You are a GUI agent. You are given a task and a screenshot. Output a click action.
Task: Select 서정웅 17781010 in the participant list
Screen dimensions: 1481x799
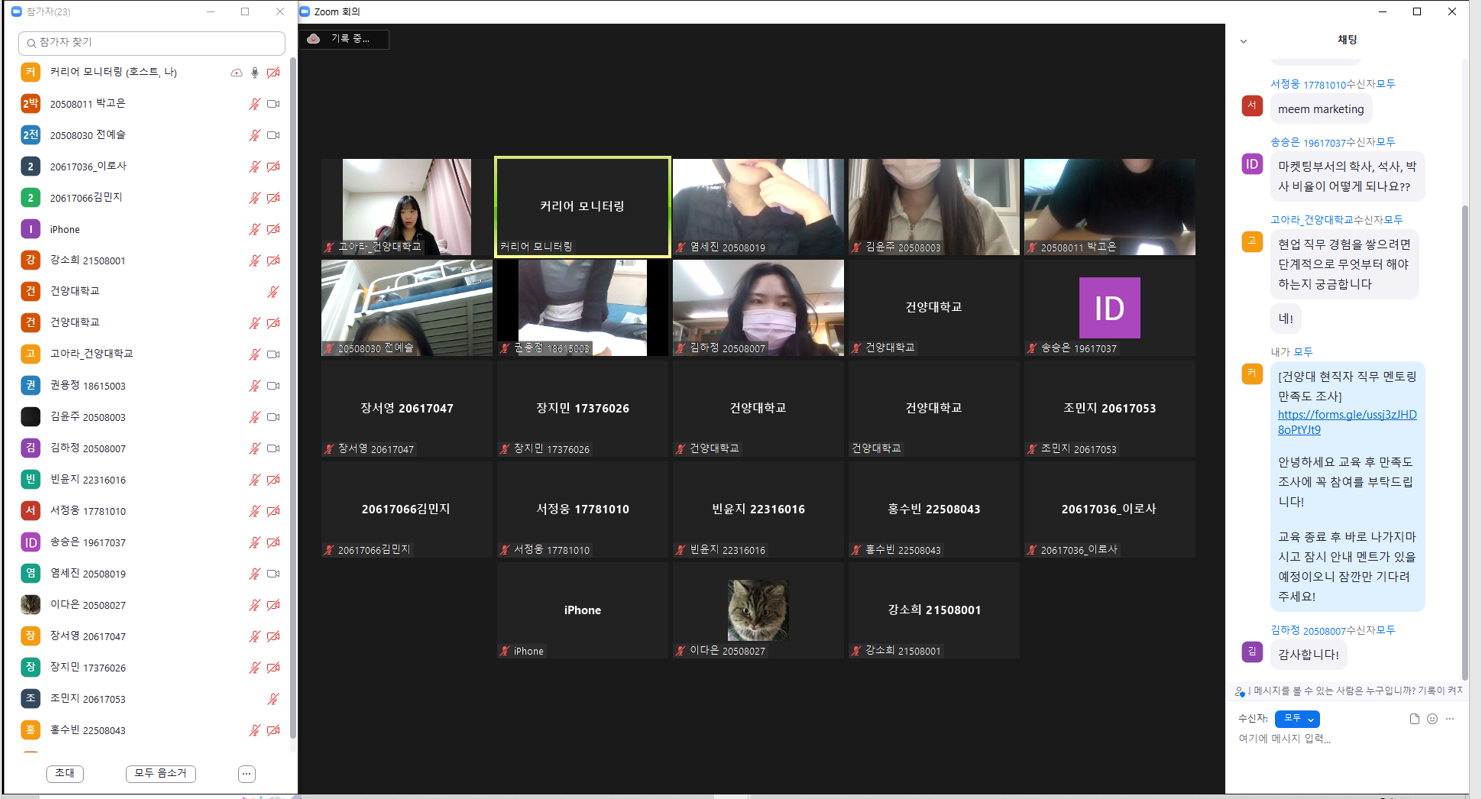tap(88, 511)
